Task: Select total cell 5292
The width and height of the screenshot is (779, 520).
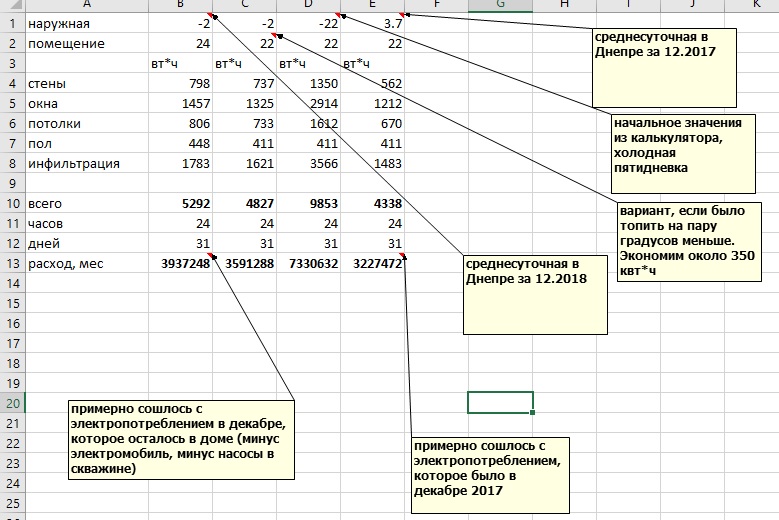Action: pos(180,204)
